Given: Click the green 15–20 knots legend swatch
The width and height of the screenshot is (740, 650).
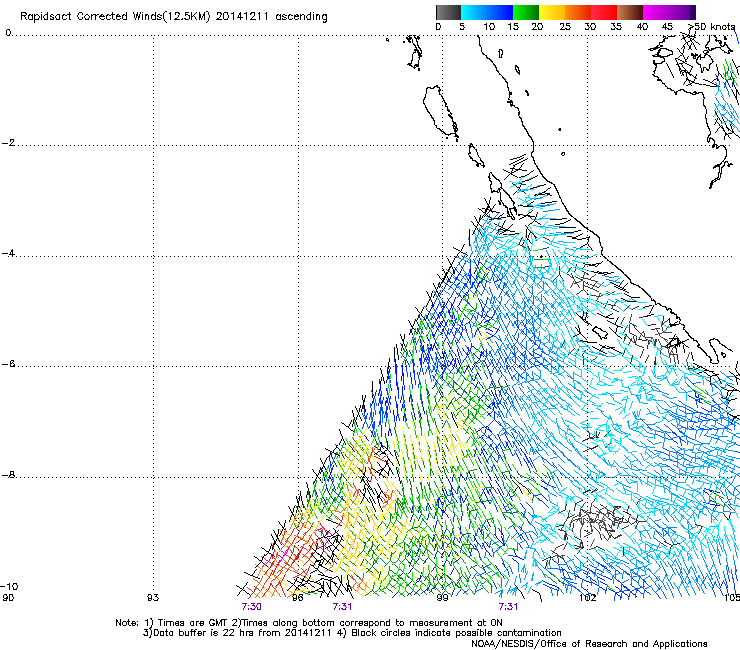Looking at the screenshot, I should pyautogui.click(x=526, y=12).
